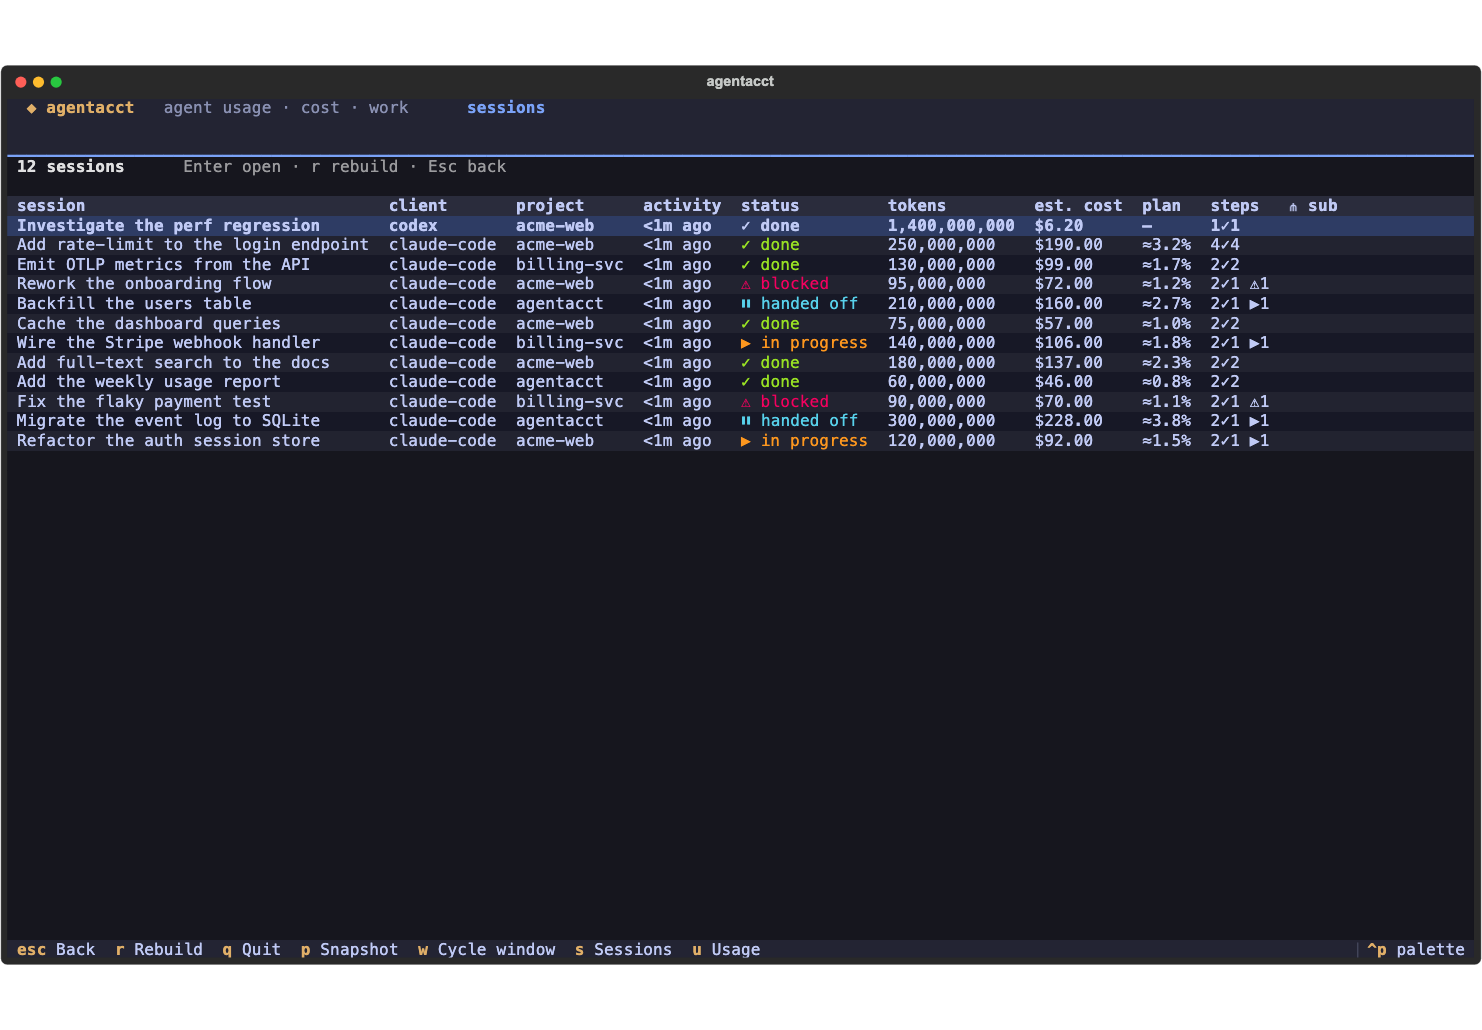Click the $6.20 est. cost value
Viewport: 1482px width, 1030px height.
pyautogui.click(x=1058, y=226)
